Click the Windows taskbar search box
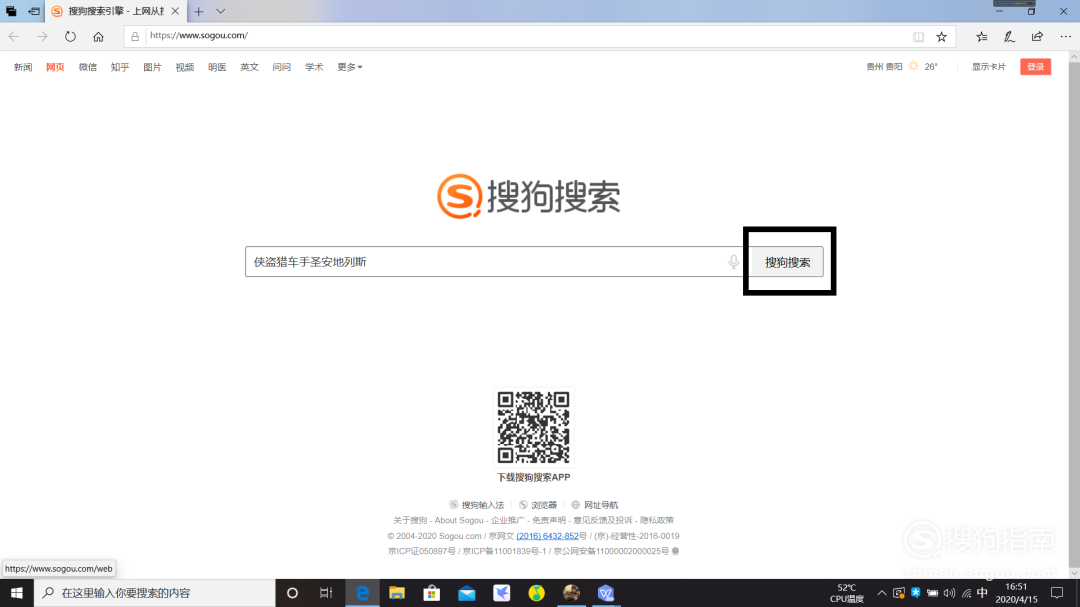 154,593
